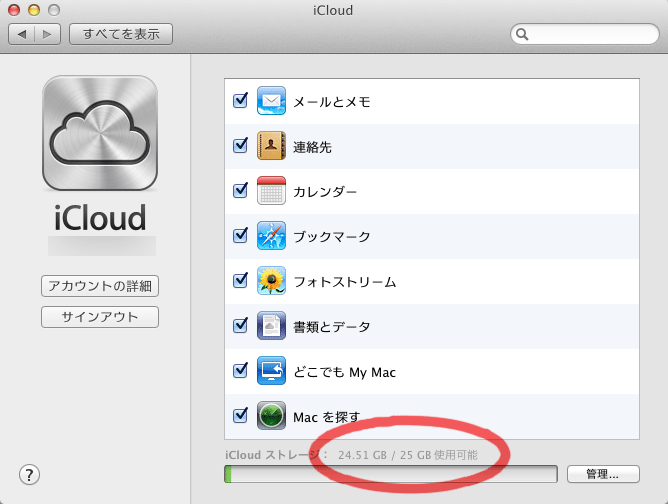Viewport: 668px width, 504px height.
Task: Select the フォトストリーム label text
Action: point(345,282)
